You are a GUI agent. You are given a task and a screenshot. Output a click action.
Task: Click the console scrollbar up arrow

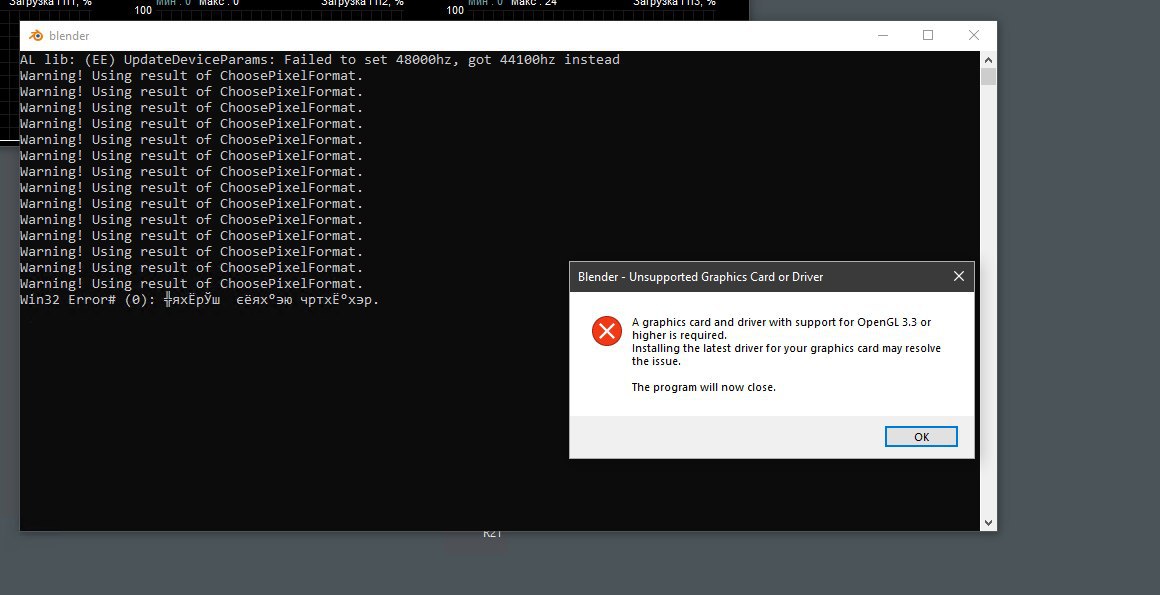(988, 59)
